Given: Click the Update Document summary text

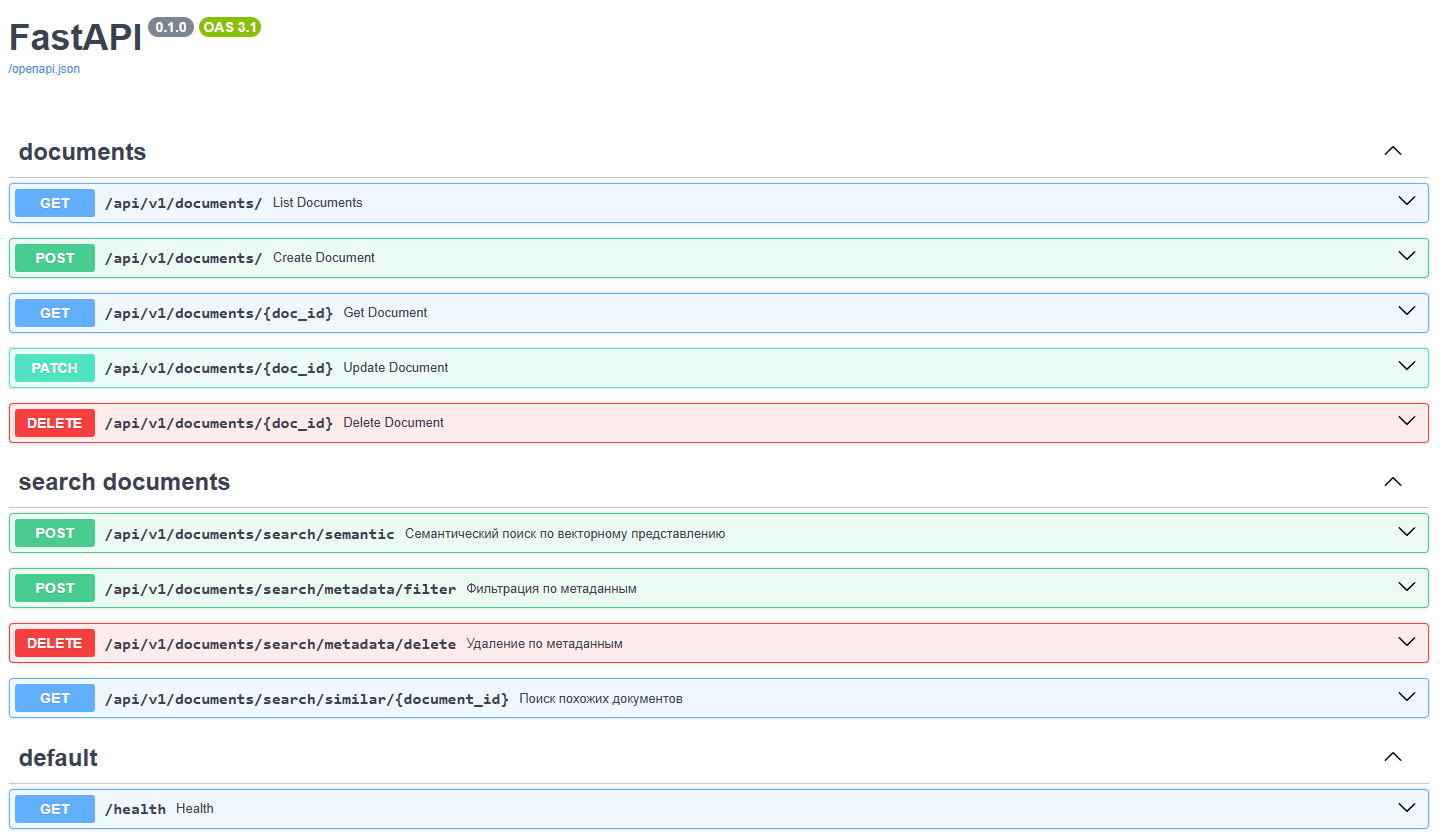Looking at the screenshot, I should click(x=395, y=368).
